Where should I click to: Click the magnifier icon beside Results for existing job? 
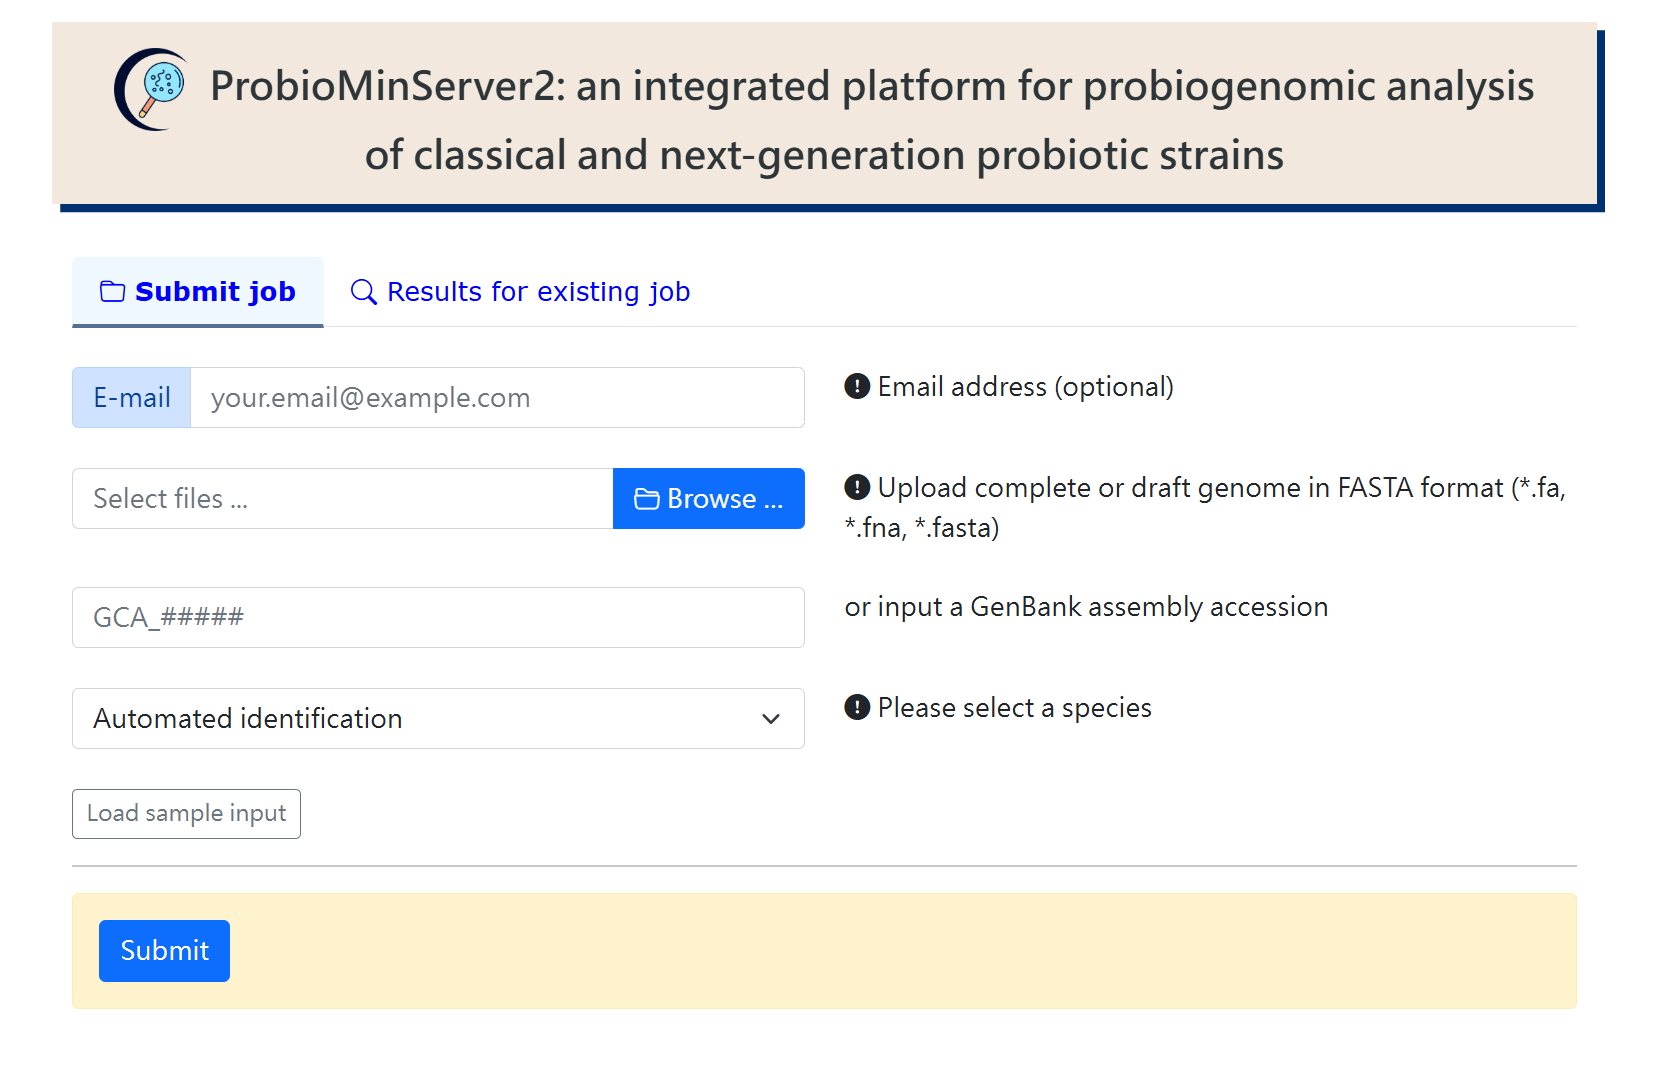tap(363, 292)
